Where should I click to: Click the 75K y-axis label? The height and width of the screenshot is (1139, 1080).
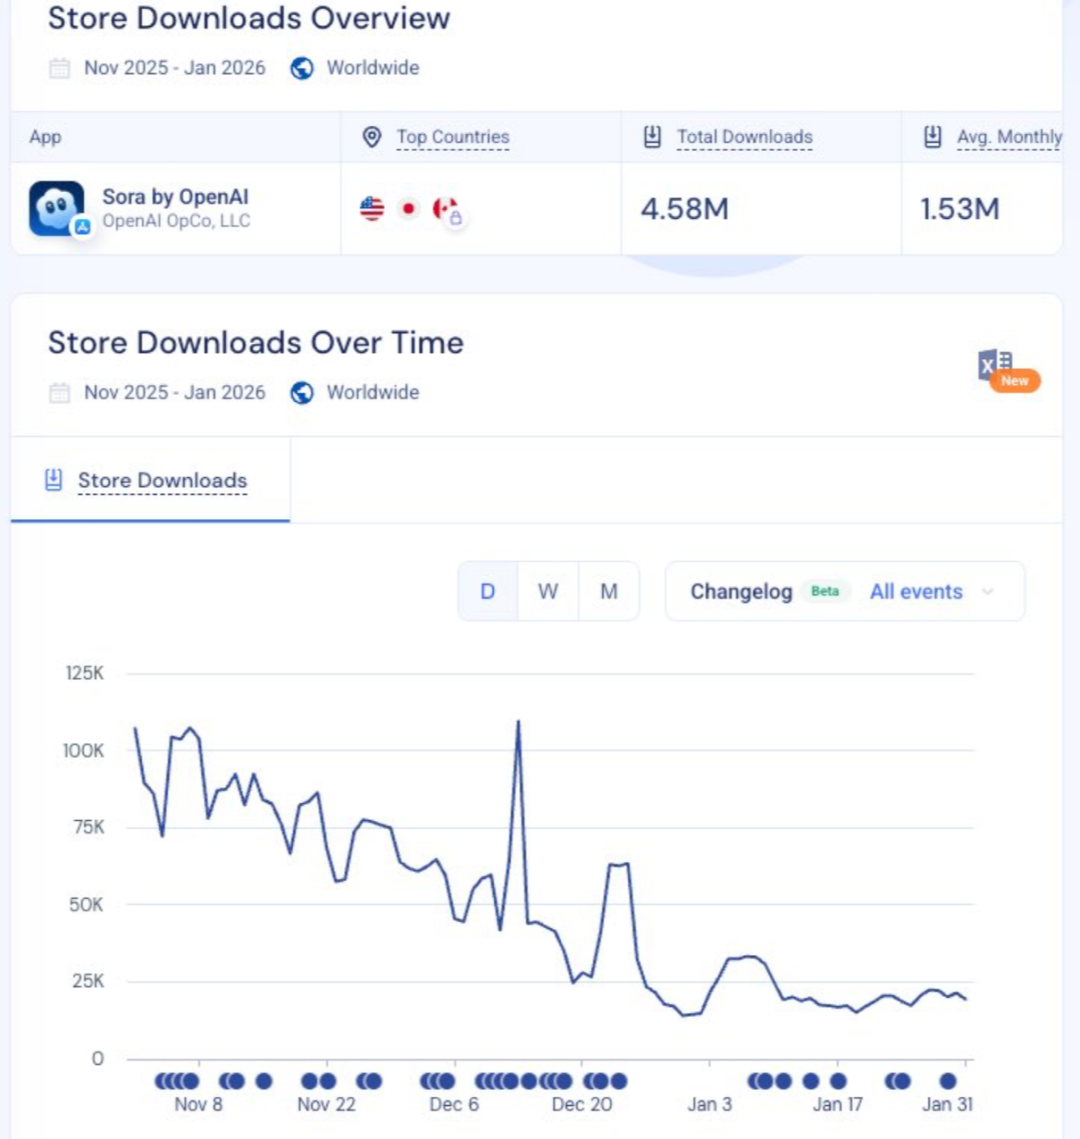(x=89, y=827)
